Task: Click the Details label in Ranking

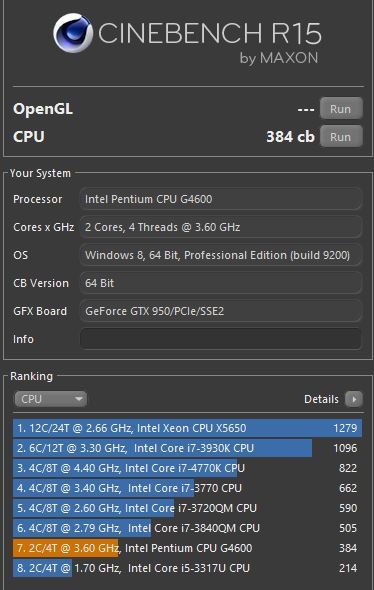Action: (321, 399)
